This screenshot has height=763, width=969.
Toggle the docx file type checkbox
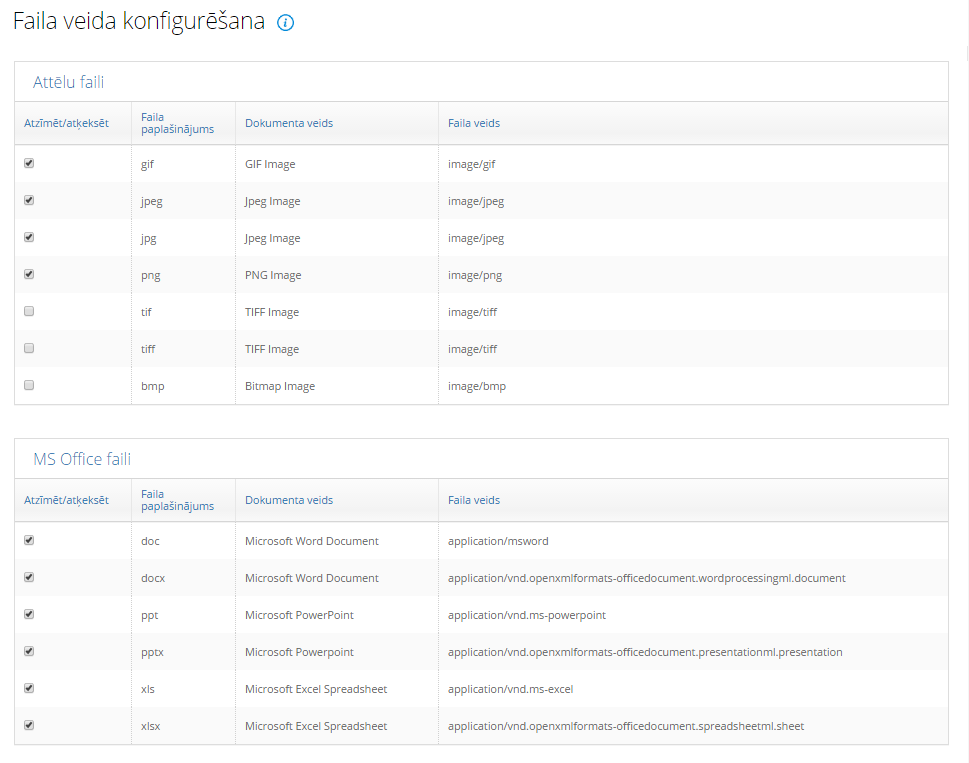(29, 577)
